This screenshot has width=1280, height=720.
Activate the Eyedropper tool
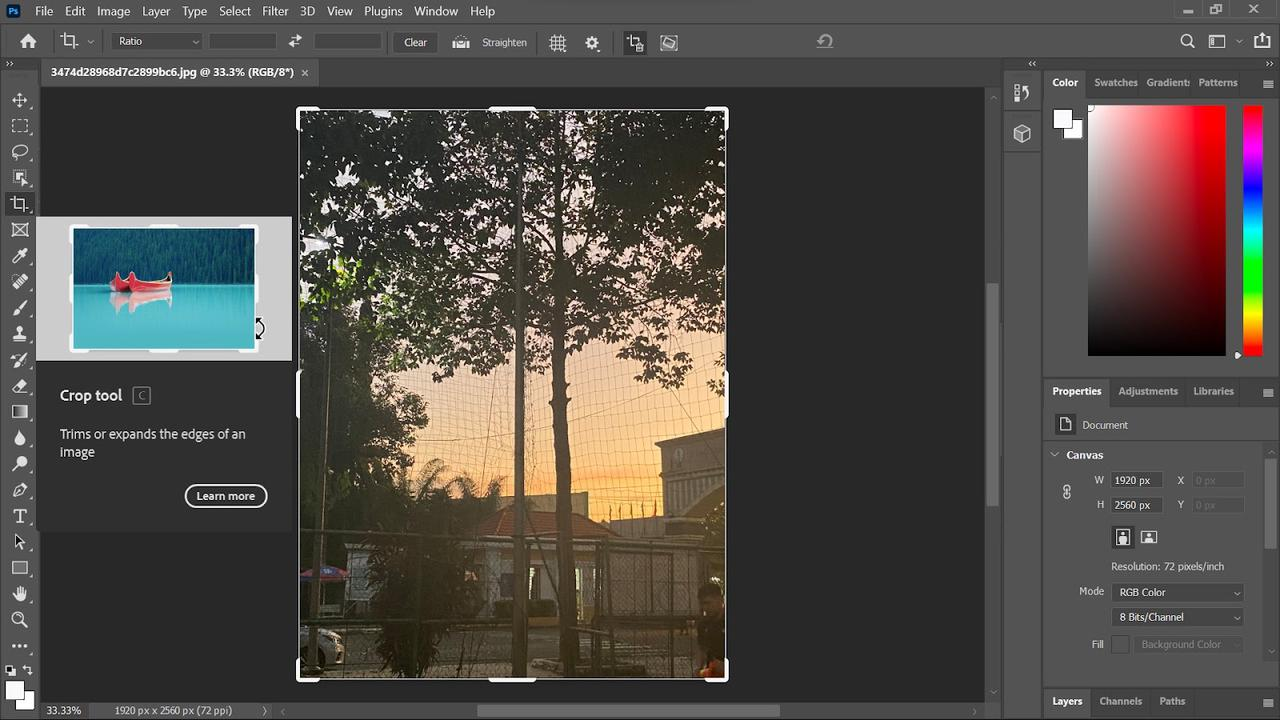pyautogui.click(x=20, y=255)
